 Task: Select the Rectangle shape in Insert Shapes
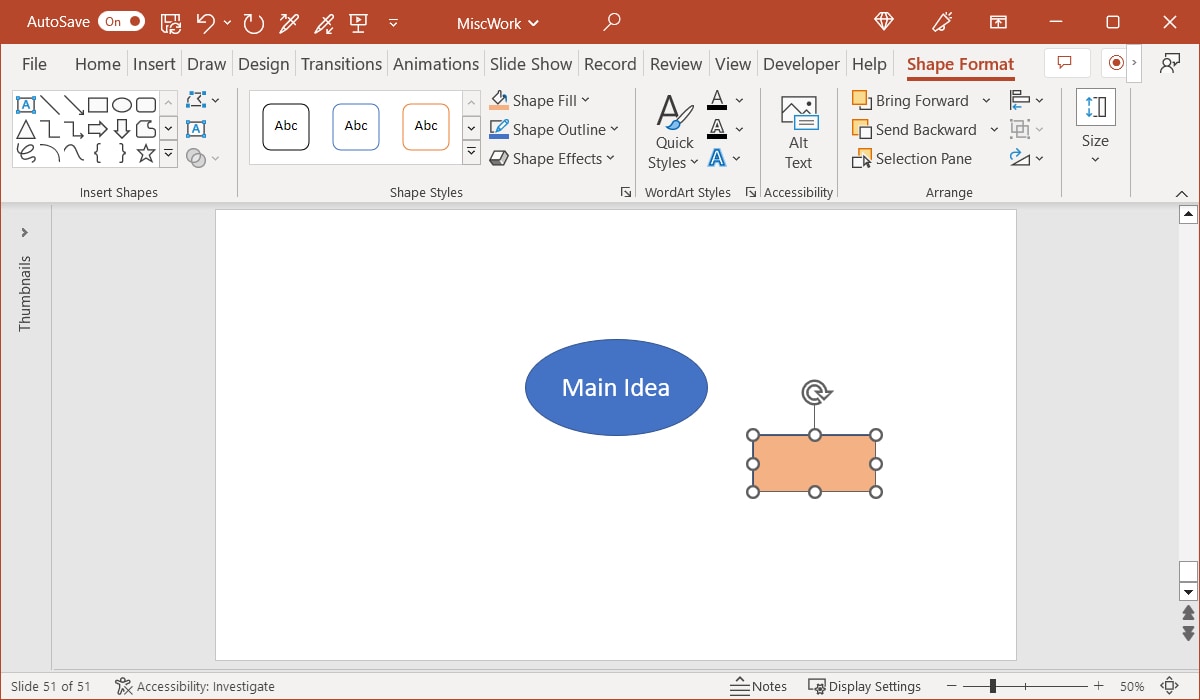click(x=98, y=104)
